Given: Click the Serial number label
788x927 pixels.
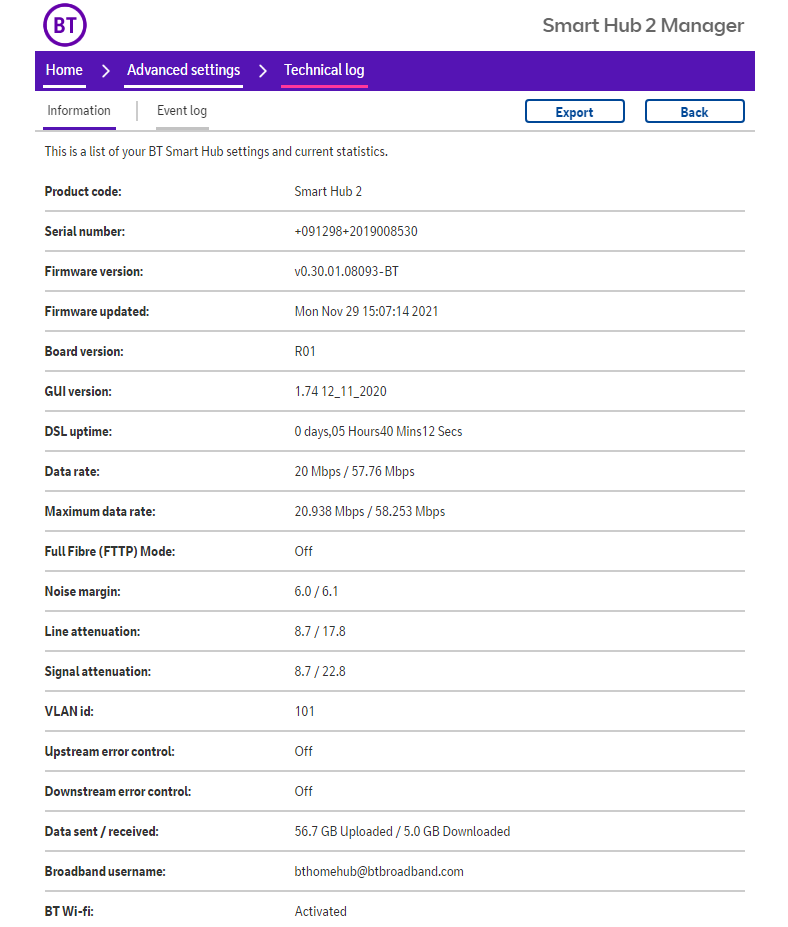Looking at the screenshot, I should tap(85, 231).
